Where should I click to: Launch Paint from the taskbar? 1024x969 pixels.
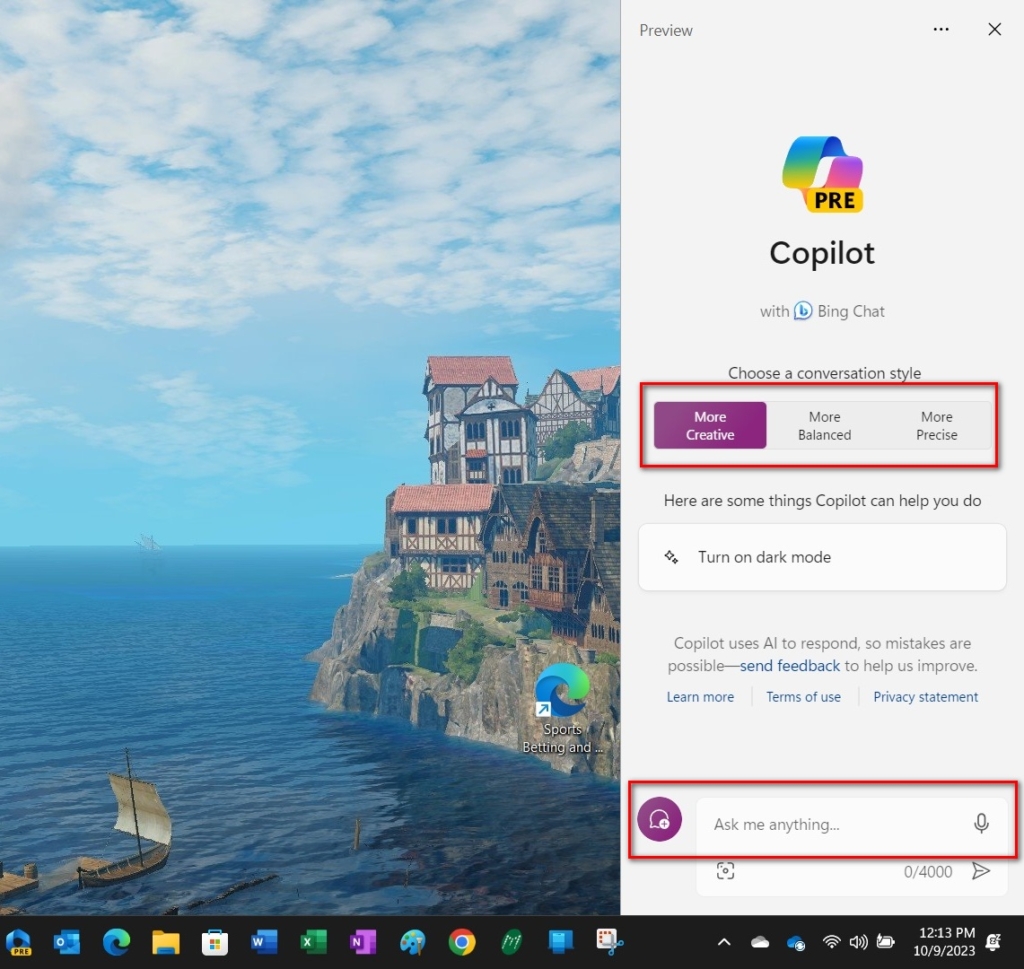413,941
